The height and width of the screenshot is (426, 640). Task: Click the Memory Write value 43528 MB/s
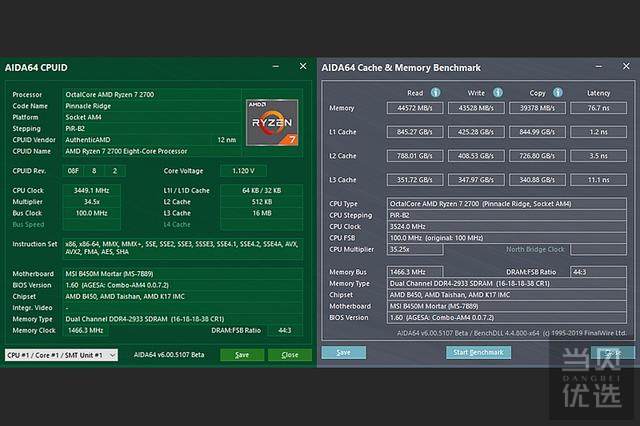tap(476, 108)
